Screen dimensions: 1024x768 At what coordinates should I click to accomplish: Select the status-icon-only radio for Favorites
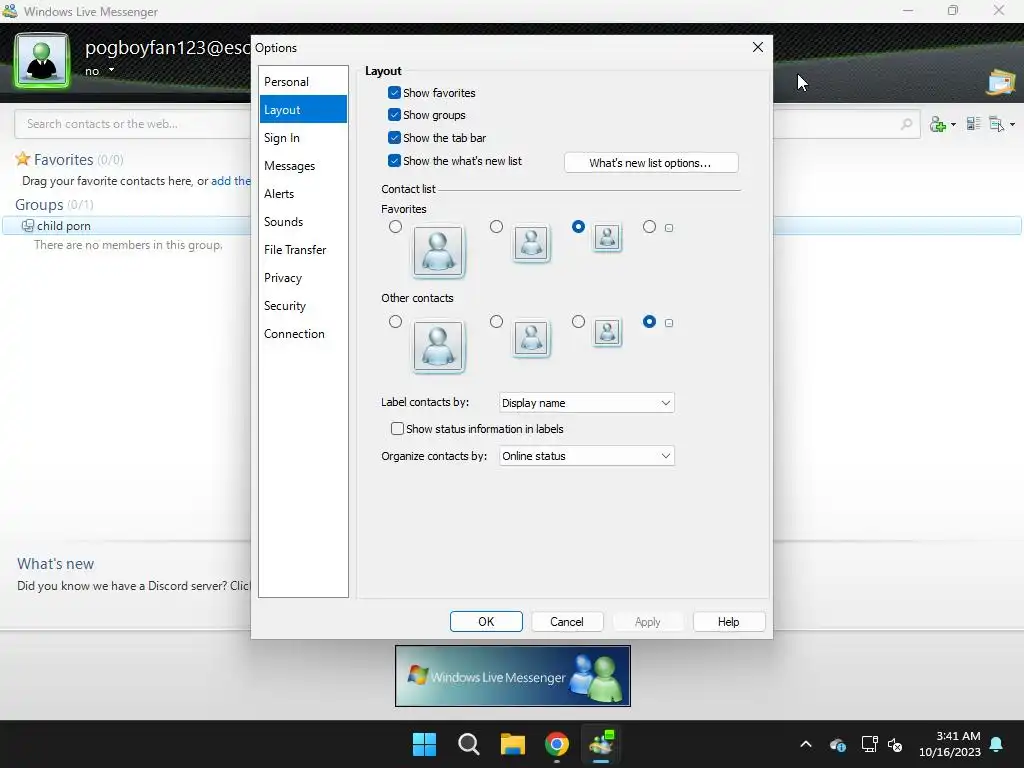pyautogui.click(x=649, y=227)
